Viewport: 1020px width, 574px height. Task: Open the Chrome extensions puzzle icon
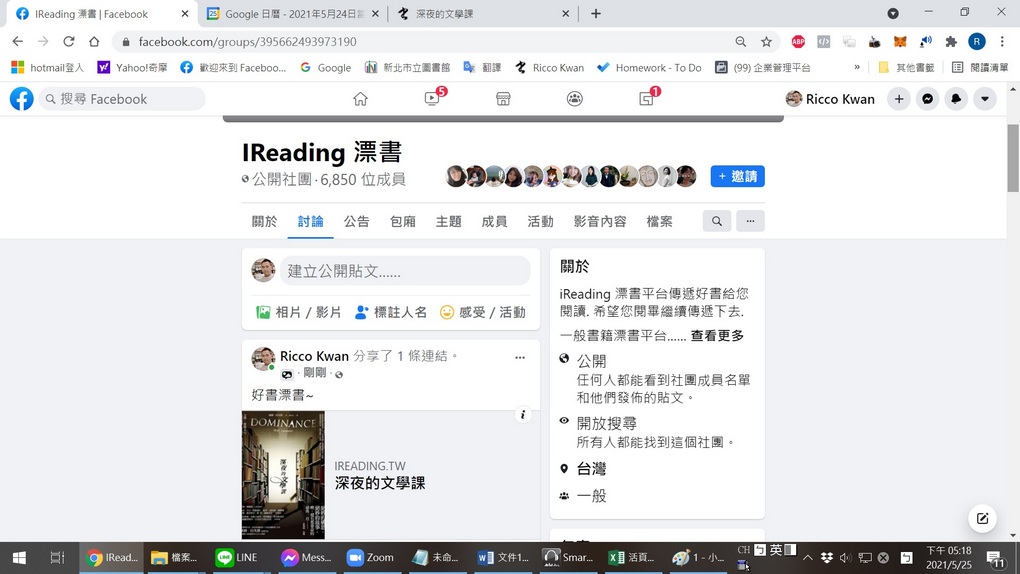(951, 42)
